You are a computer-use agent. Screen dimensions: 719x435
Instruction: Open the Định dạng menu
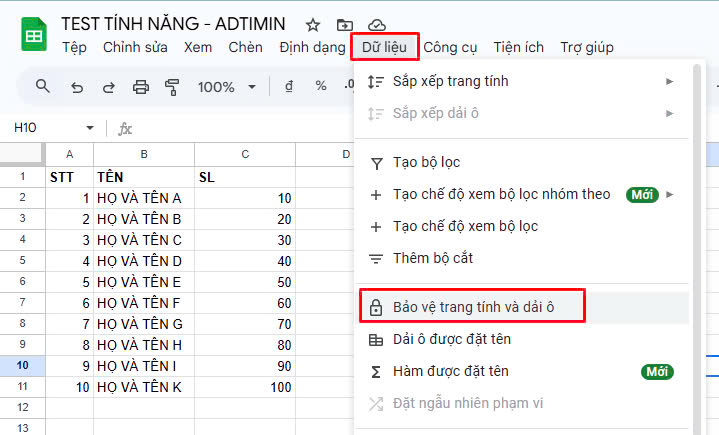(312, 47)
